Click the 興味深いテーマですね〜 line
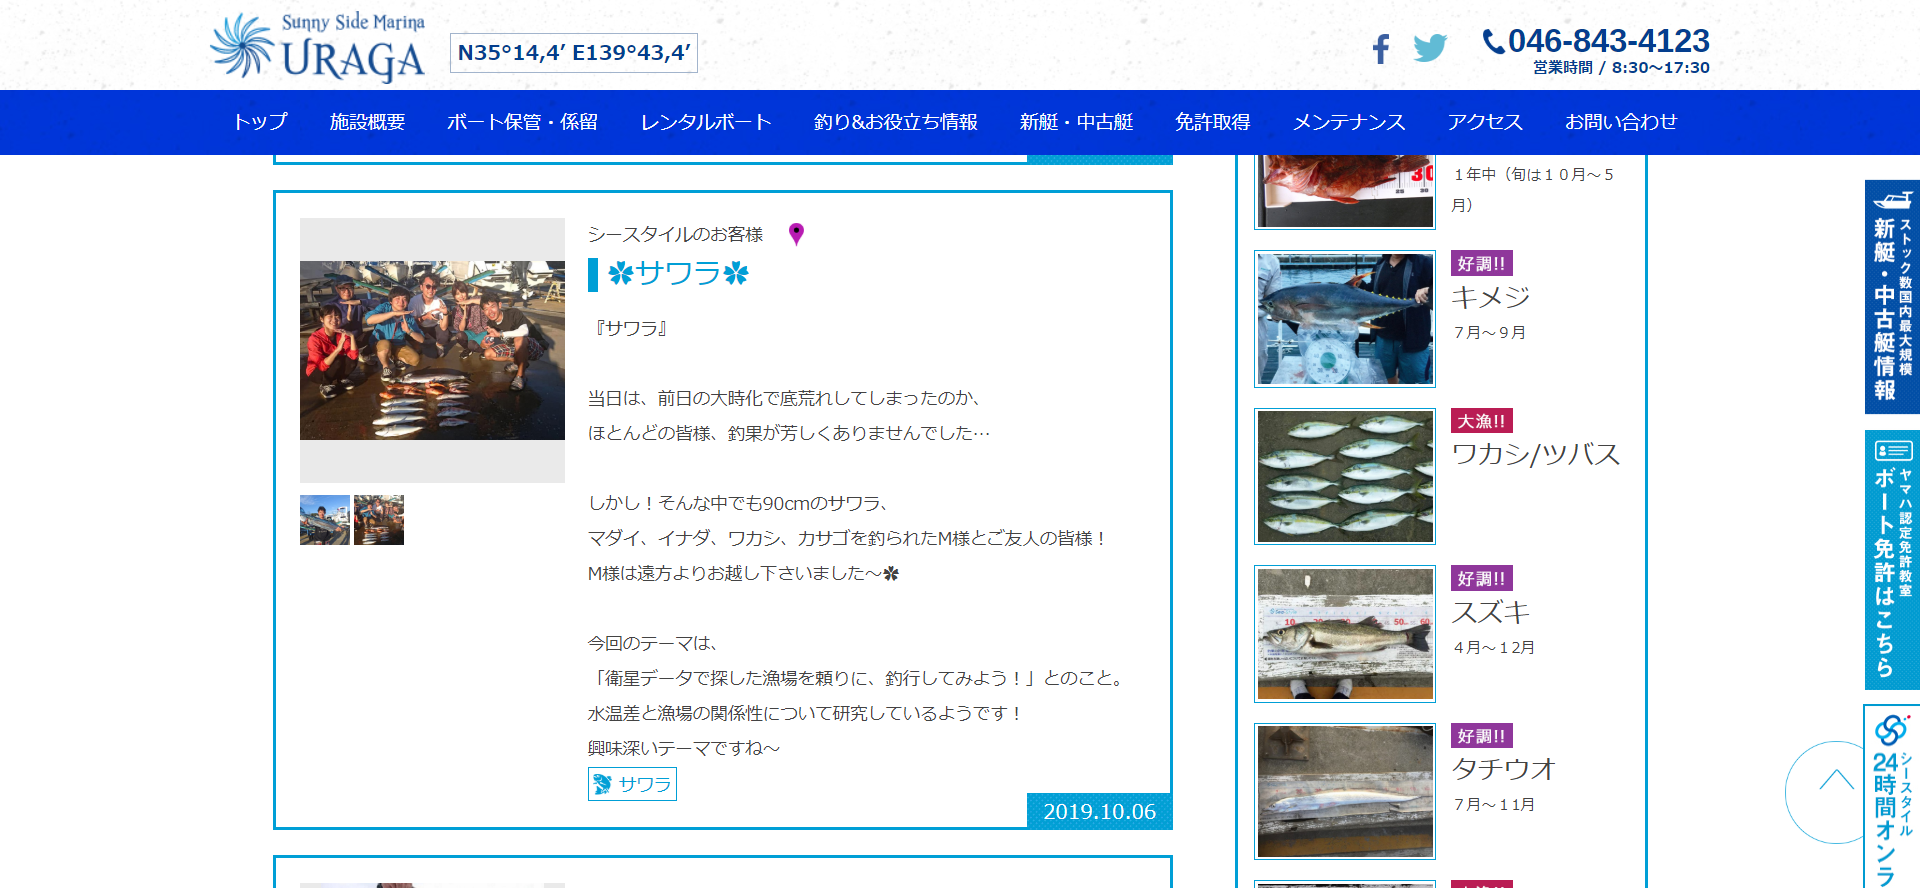 point(684,748)
